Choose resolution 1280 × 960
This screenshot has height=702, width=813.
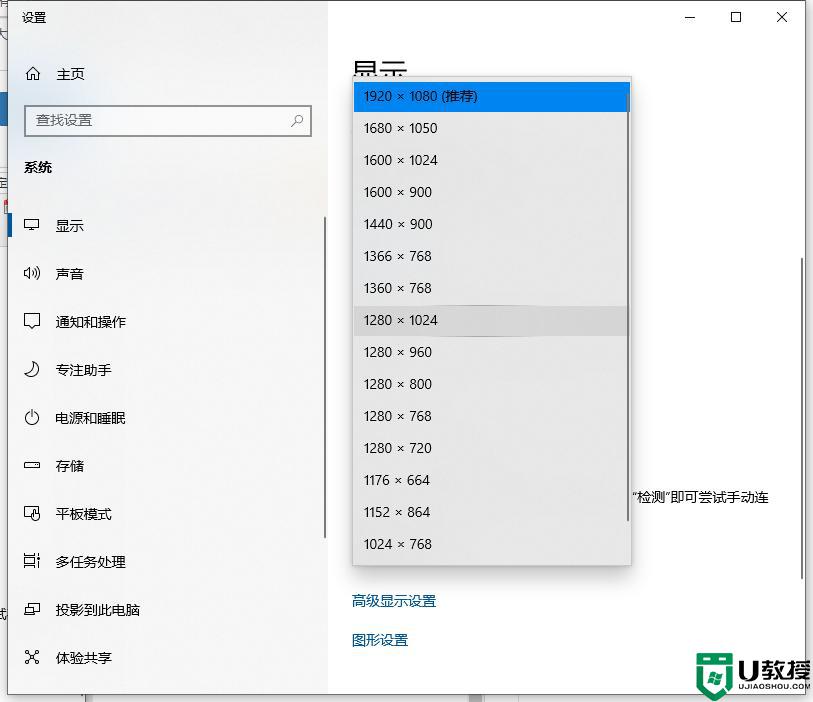[x=490, y=352]
